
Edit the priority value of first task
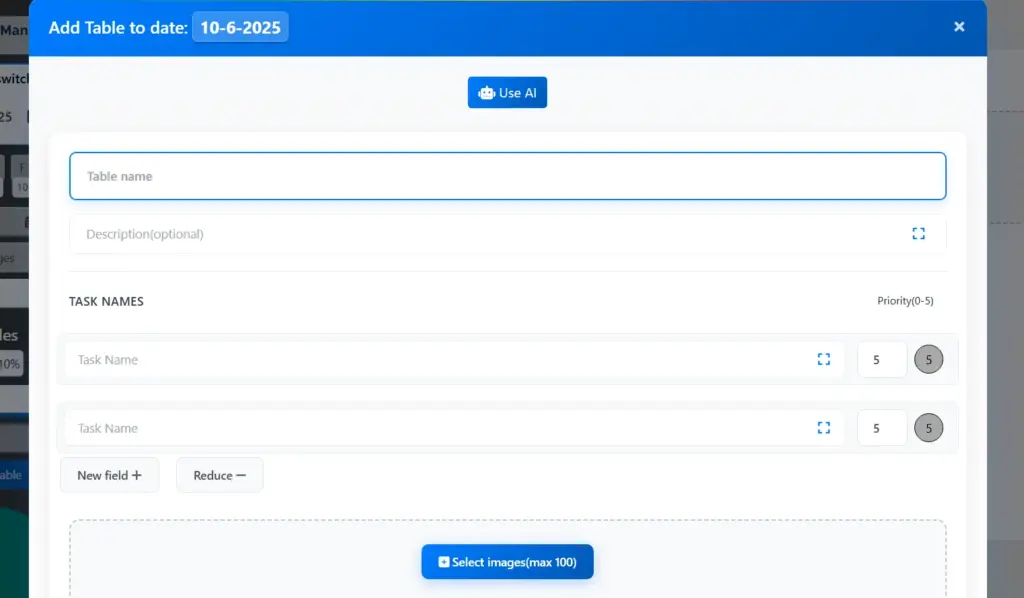point(881,358)
